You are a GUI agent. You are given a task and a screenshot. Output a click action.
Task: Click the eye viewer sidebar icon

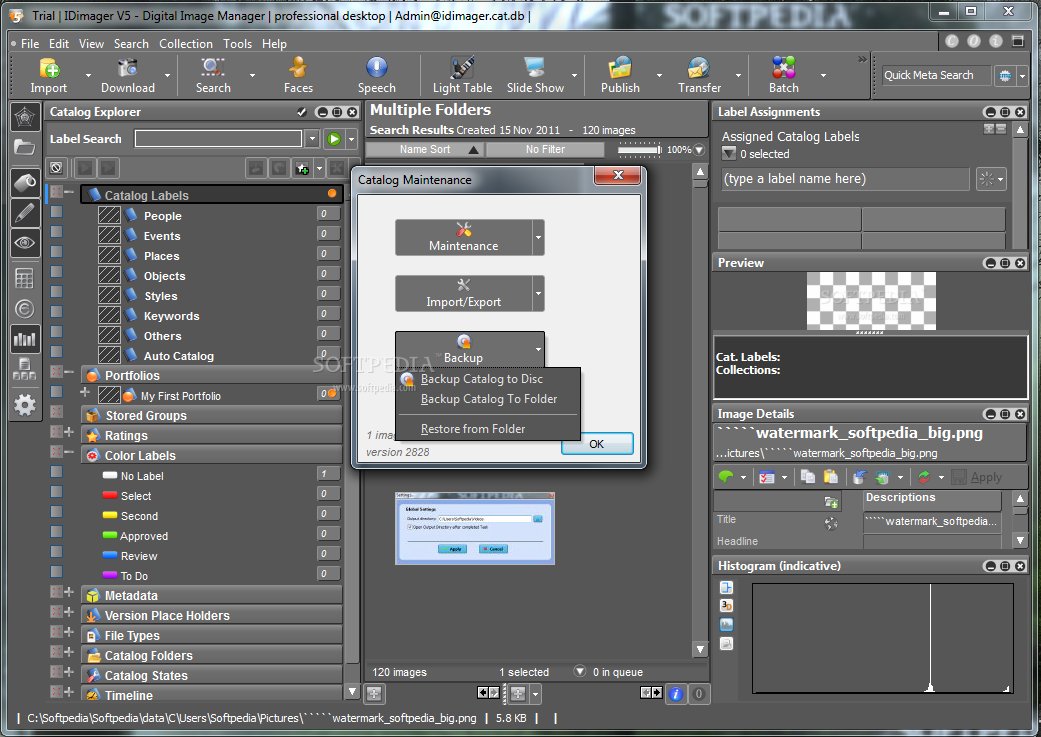(x=25, y=244)
